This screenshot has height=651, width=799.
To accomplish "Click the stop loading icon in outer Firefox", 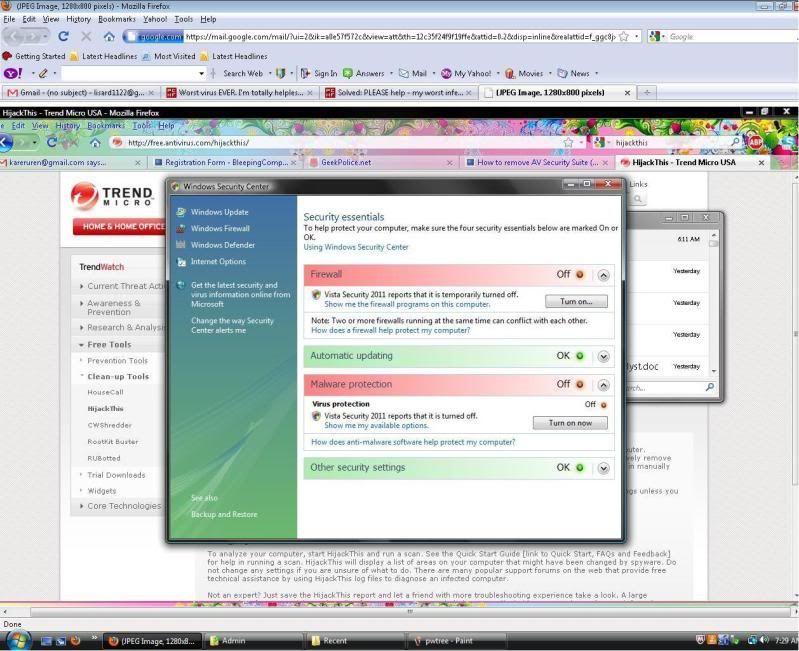I will pyautogui.click(x=86, y=36).
